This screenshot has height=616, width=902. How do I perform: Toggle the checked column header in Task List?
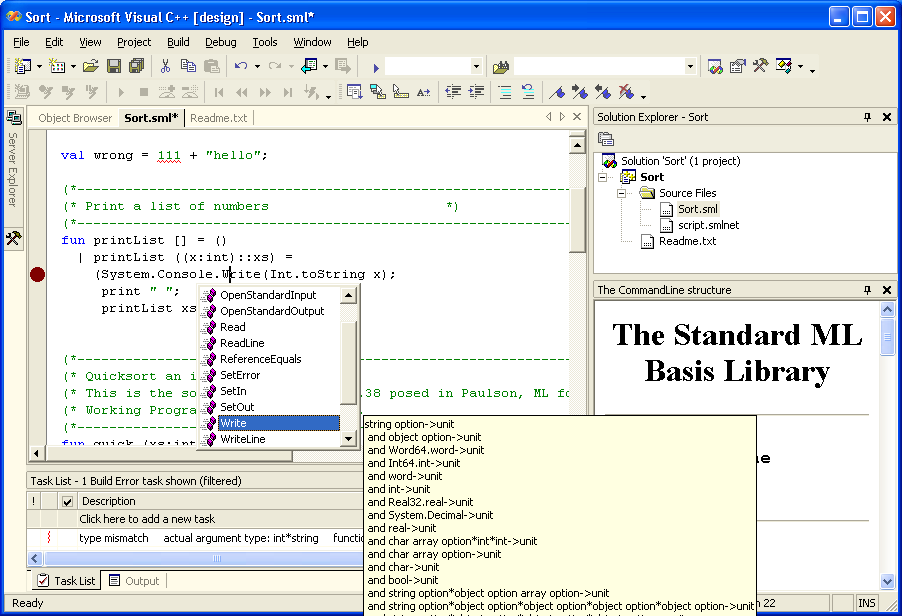[67, 501]
